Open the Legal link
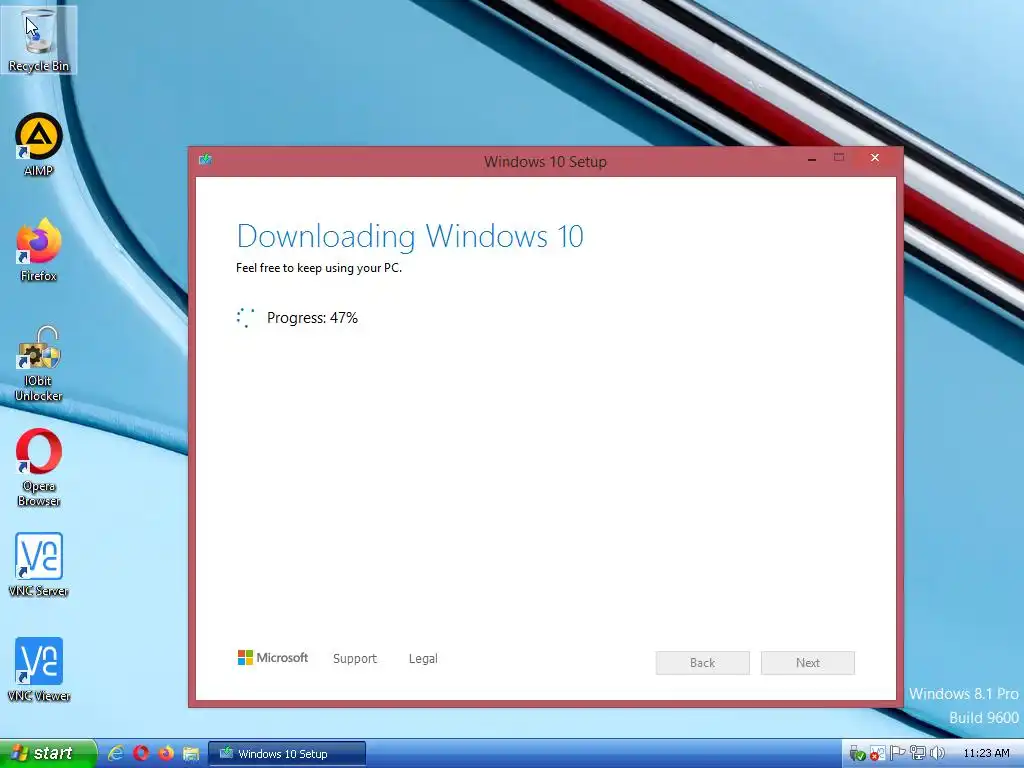This screenshot has height=768, width=1024. [x=423, y=658]
